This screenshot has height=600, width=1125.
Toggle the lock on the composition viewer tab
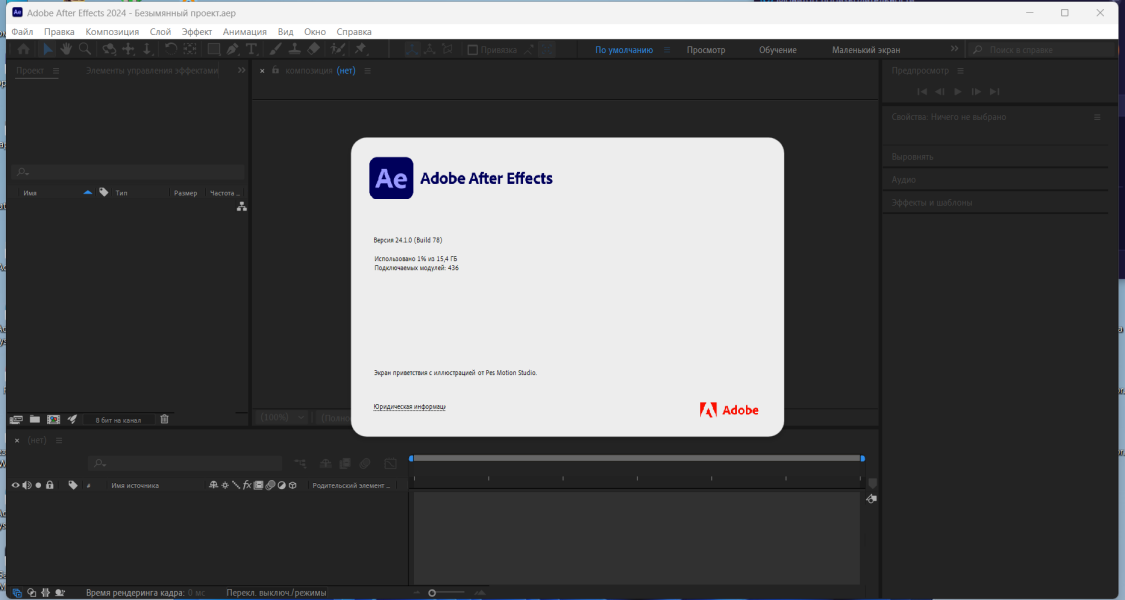coord(276,70)
